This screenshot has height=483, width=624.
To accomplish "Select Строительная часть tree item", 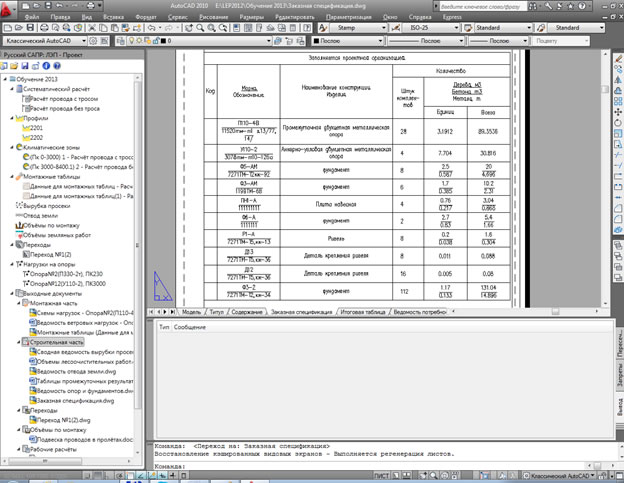I will 57,342.
